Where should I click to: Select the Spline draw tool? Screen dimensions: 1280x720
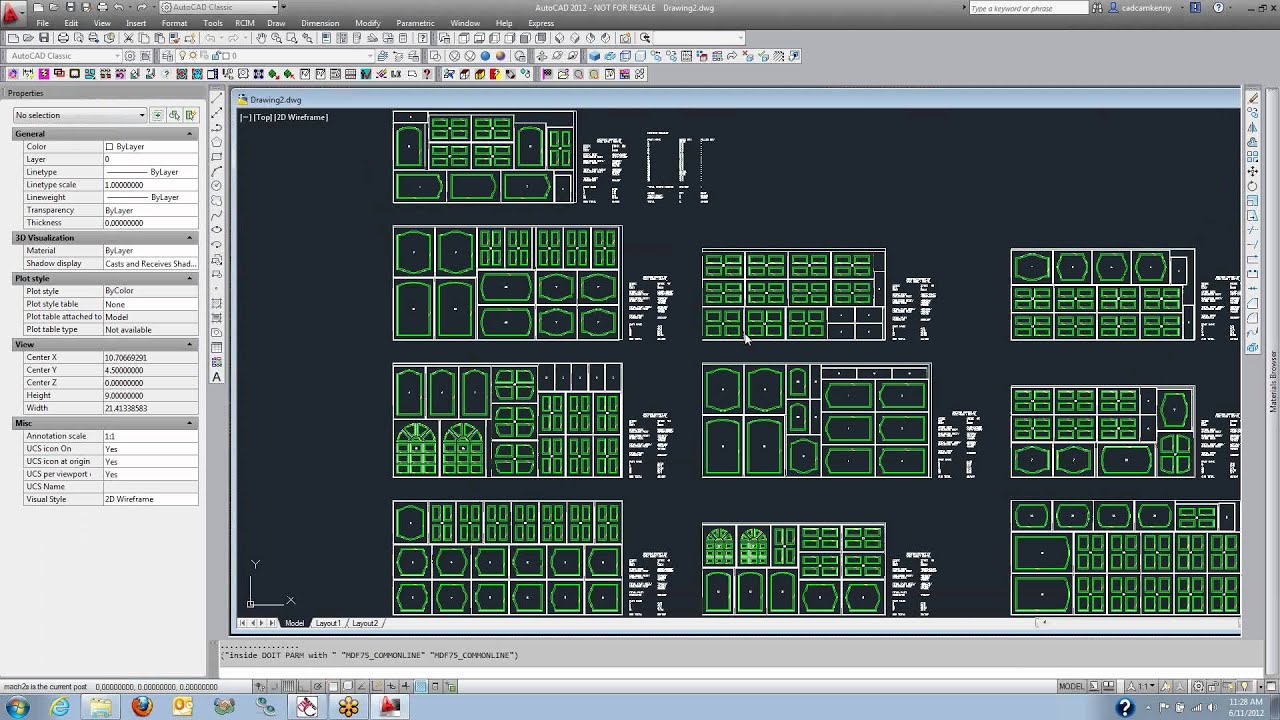click(217, 215)
